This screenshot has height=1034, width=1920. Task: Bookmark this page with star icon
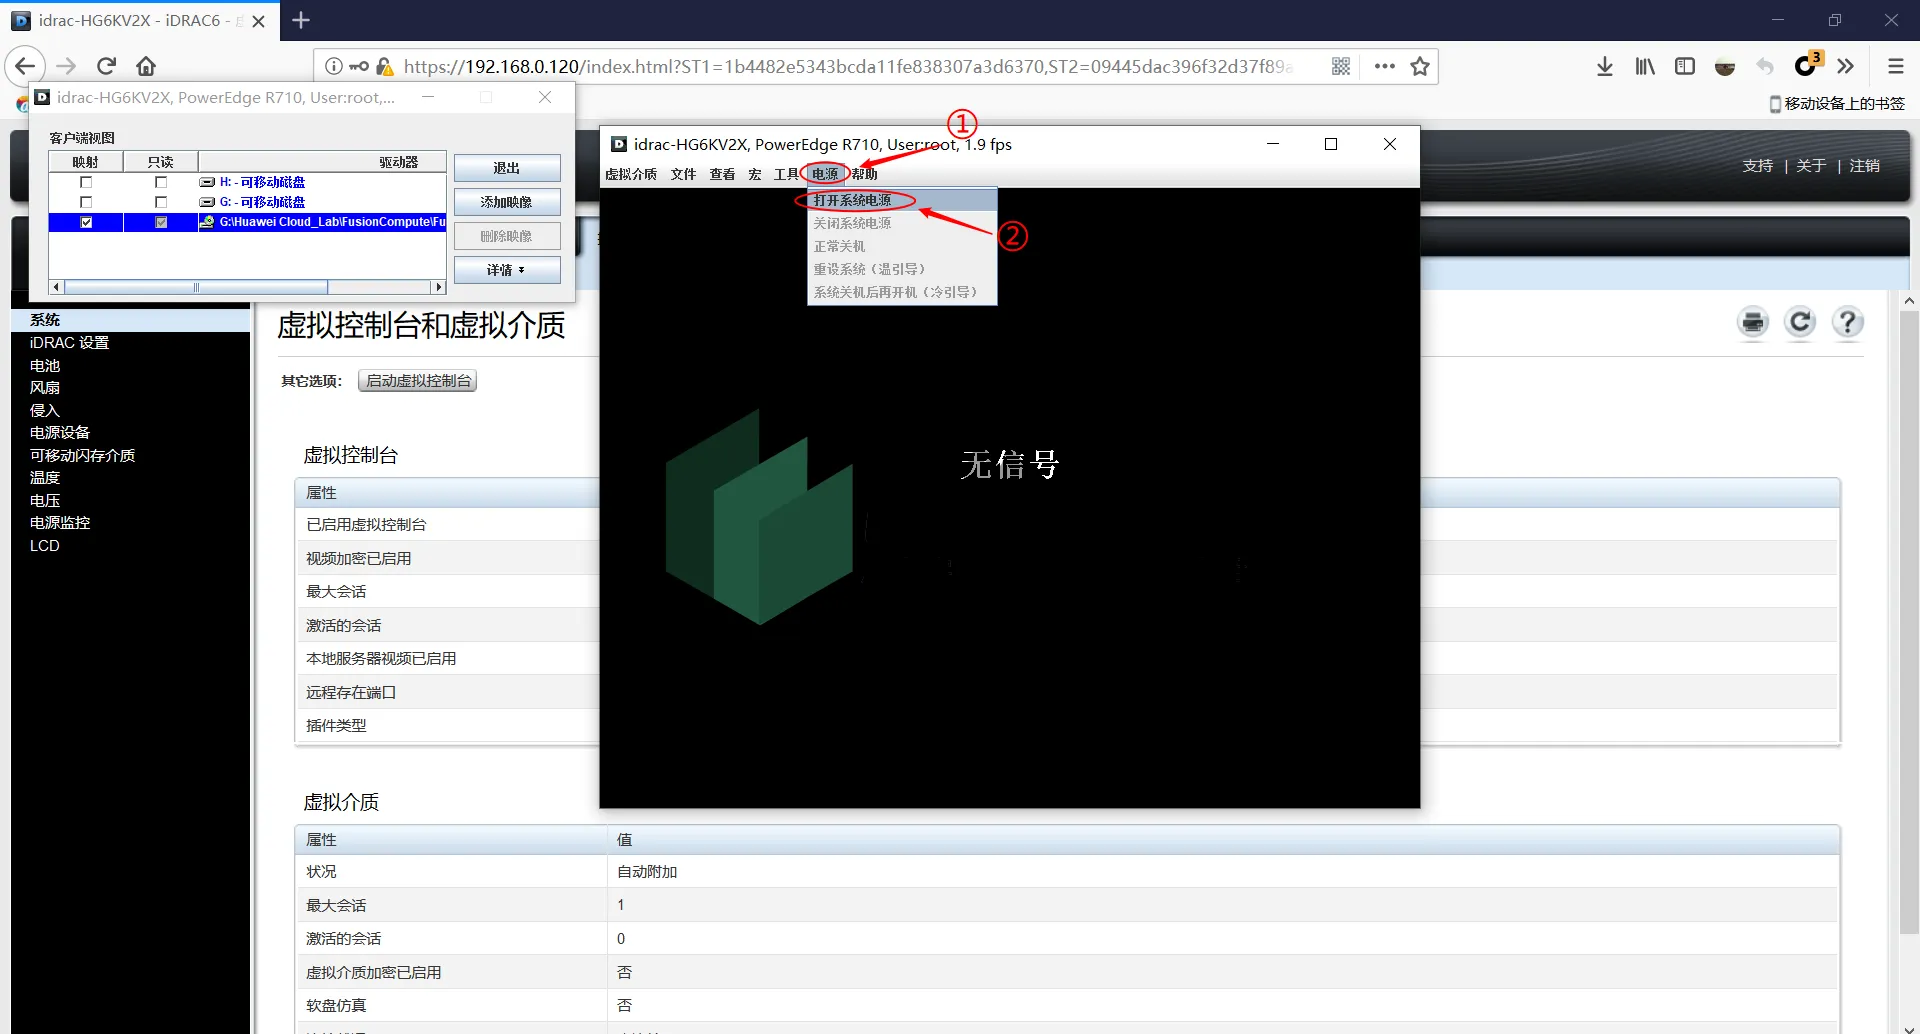tap(1419, 66)
